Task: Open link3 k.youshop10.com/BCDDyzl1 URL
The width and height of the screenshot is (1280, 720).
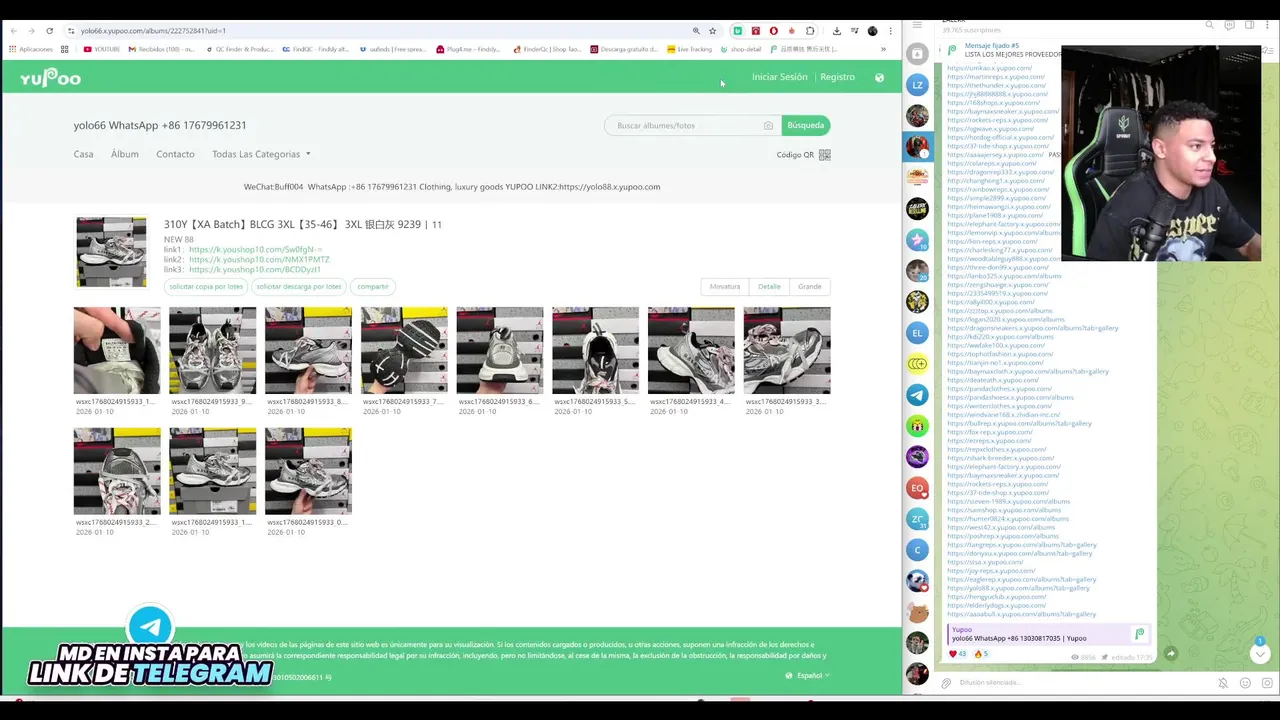Action: tap(255, 269)
